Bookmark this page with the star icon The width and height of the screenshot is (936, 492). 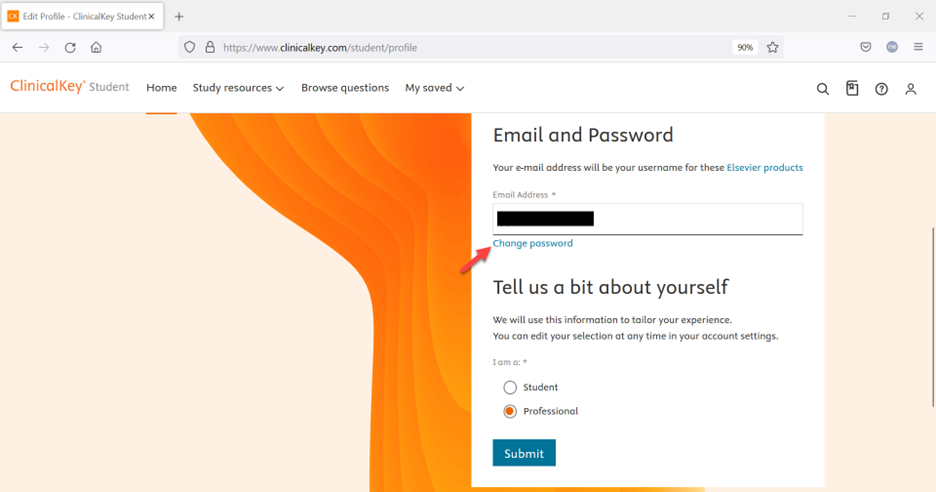click(x=773, y=47)
